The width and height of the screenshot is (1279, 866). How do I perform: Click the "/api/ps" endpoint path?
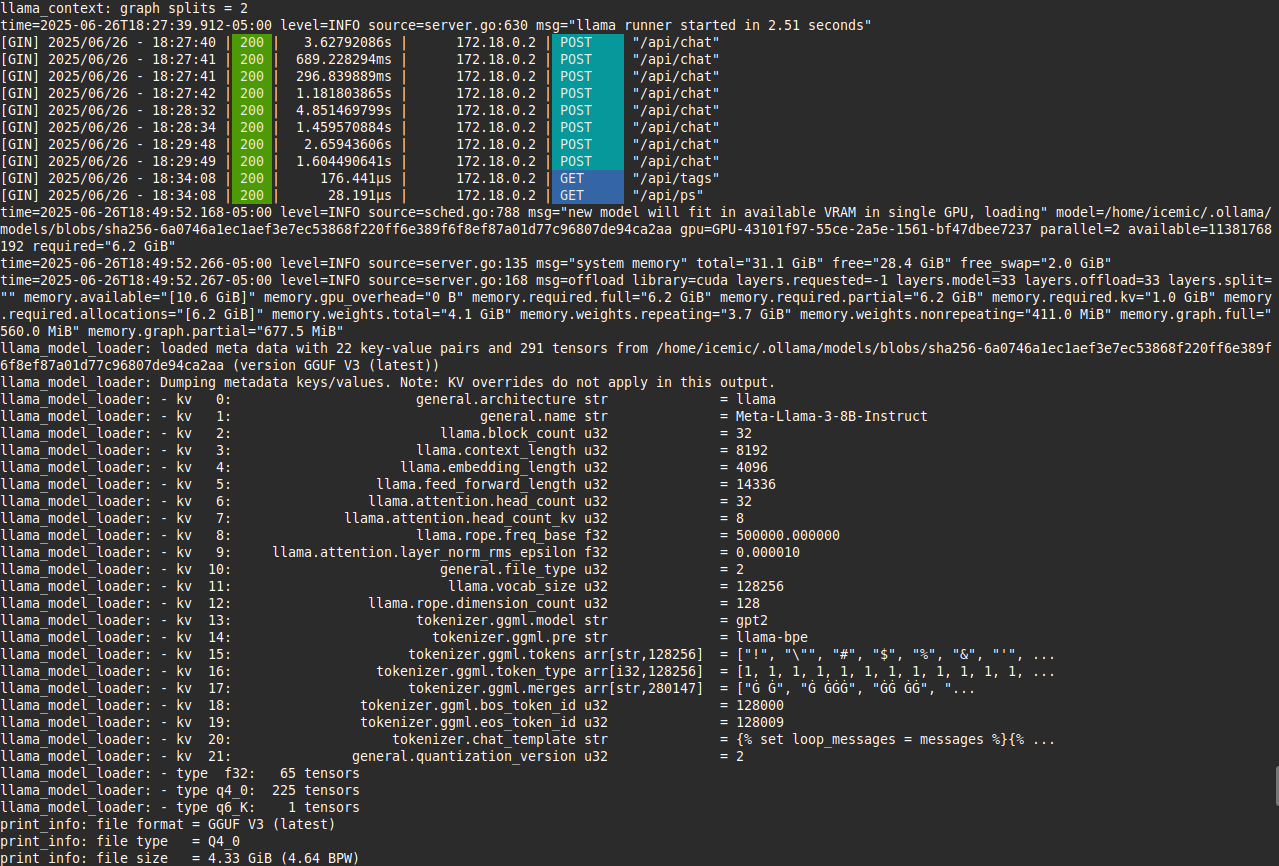tap(667, 195)
